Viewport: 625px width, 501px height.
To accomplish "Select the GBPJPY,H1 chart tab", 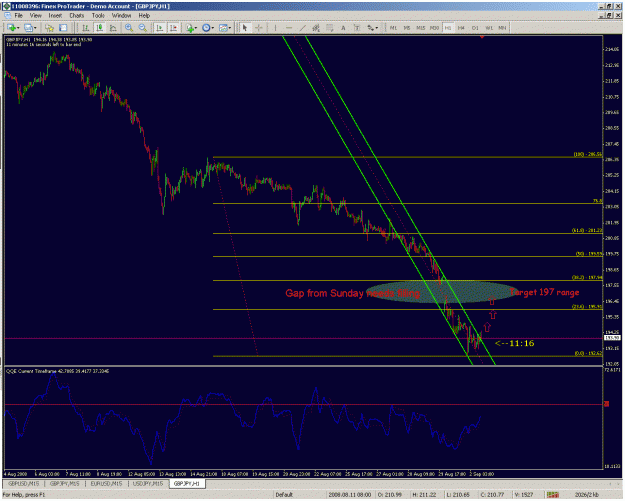I will coord(187,484).
